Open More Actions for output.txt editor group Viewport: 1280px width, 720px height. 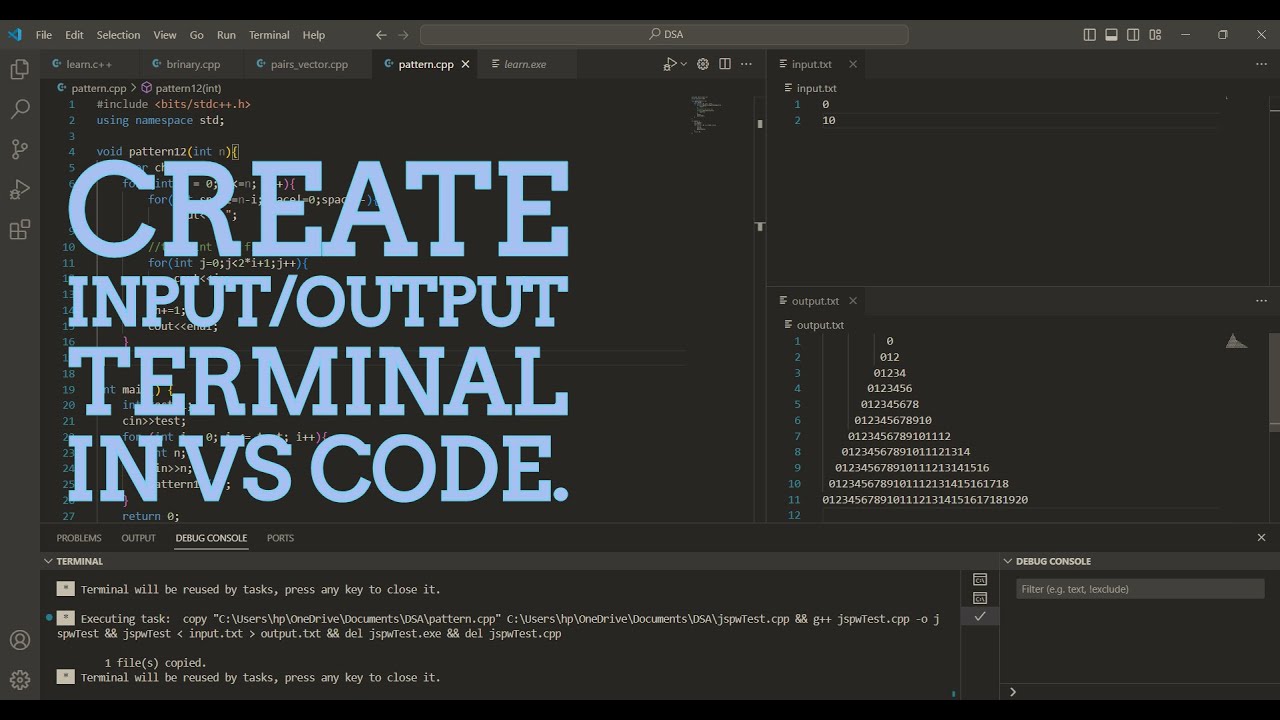tap(1261, 301)
